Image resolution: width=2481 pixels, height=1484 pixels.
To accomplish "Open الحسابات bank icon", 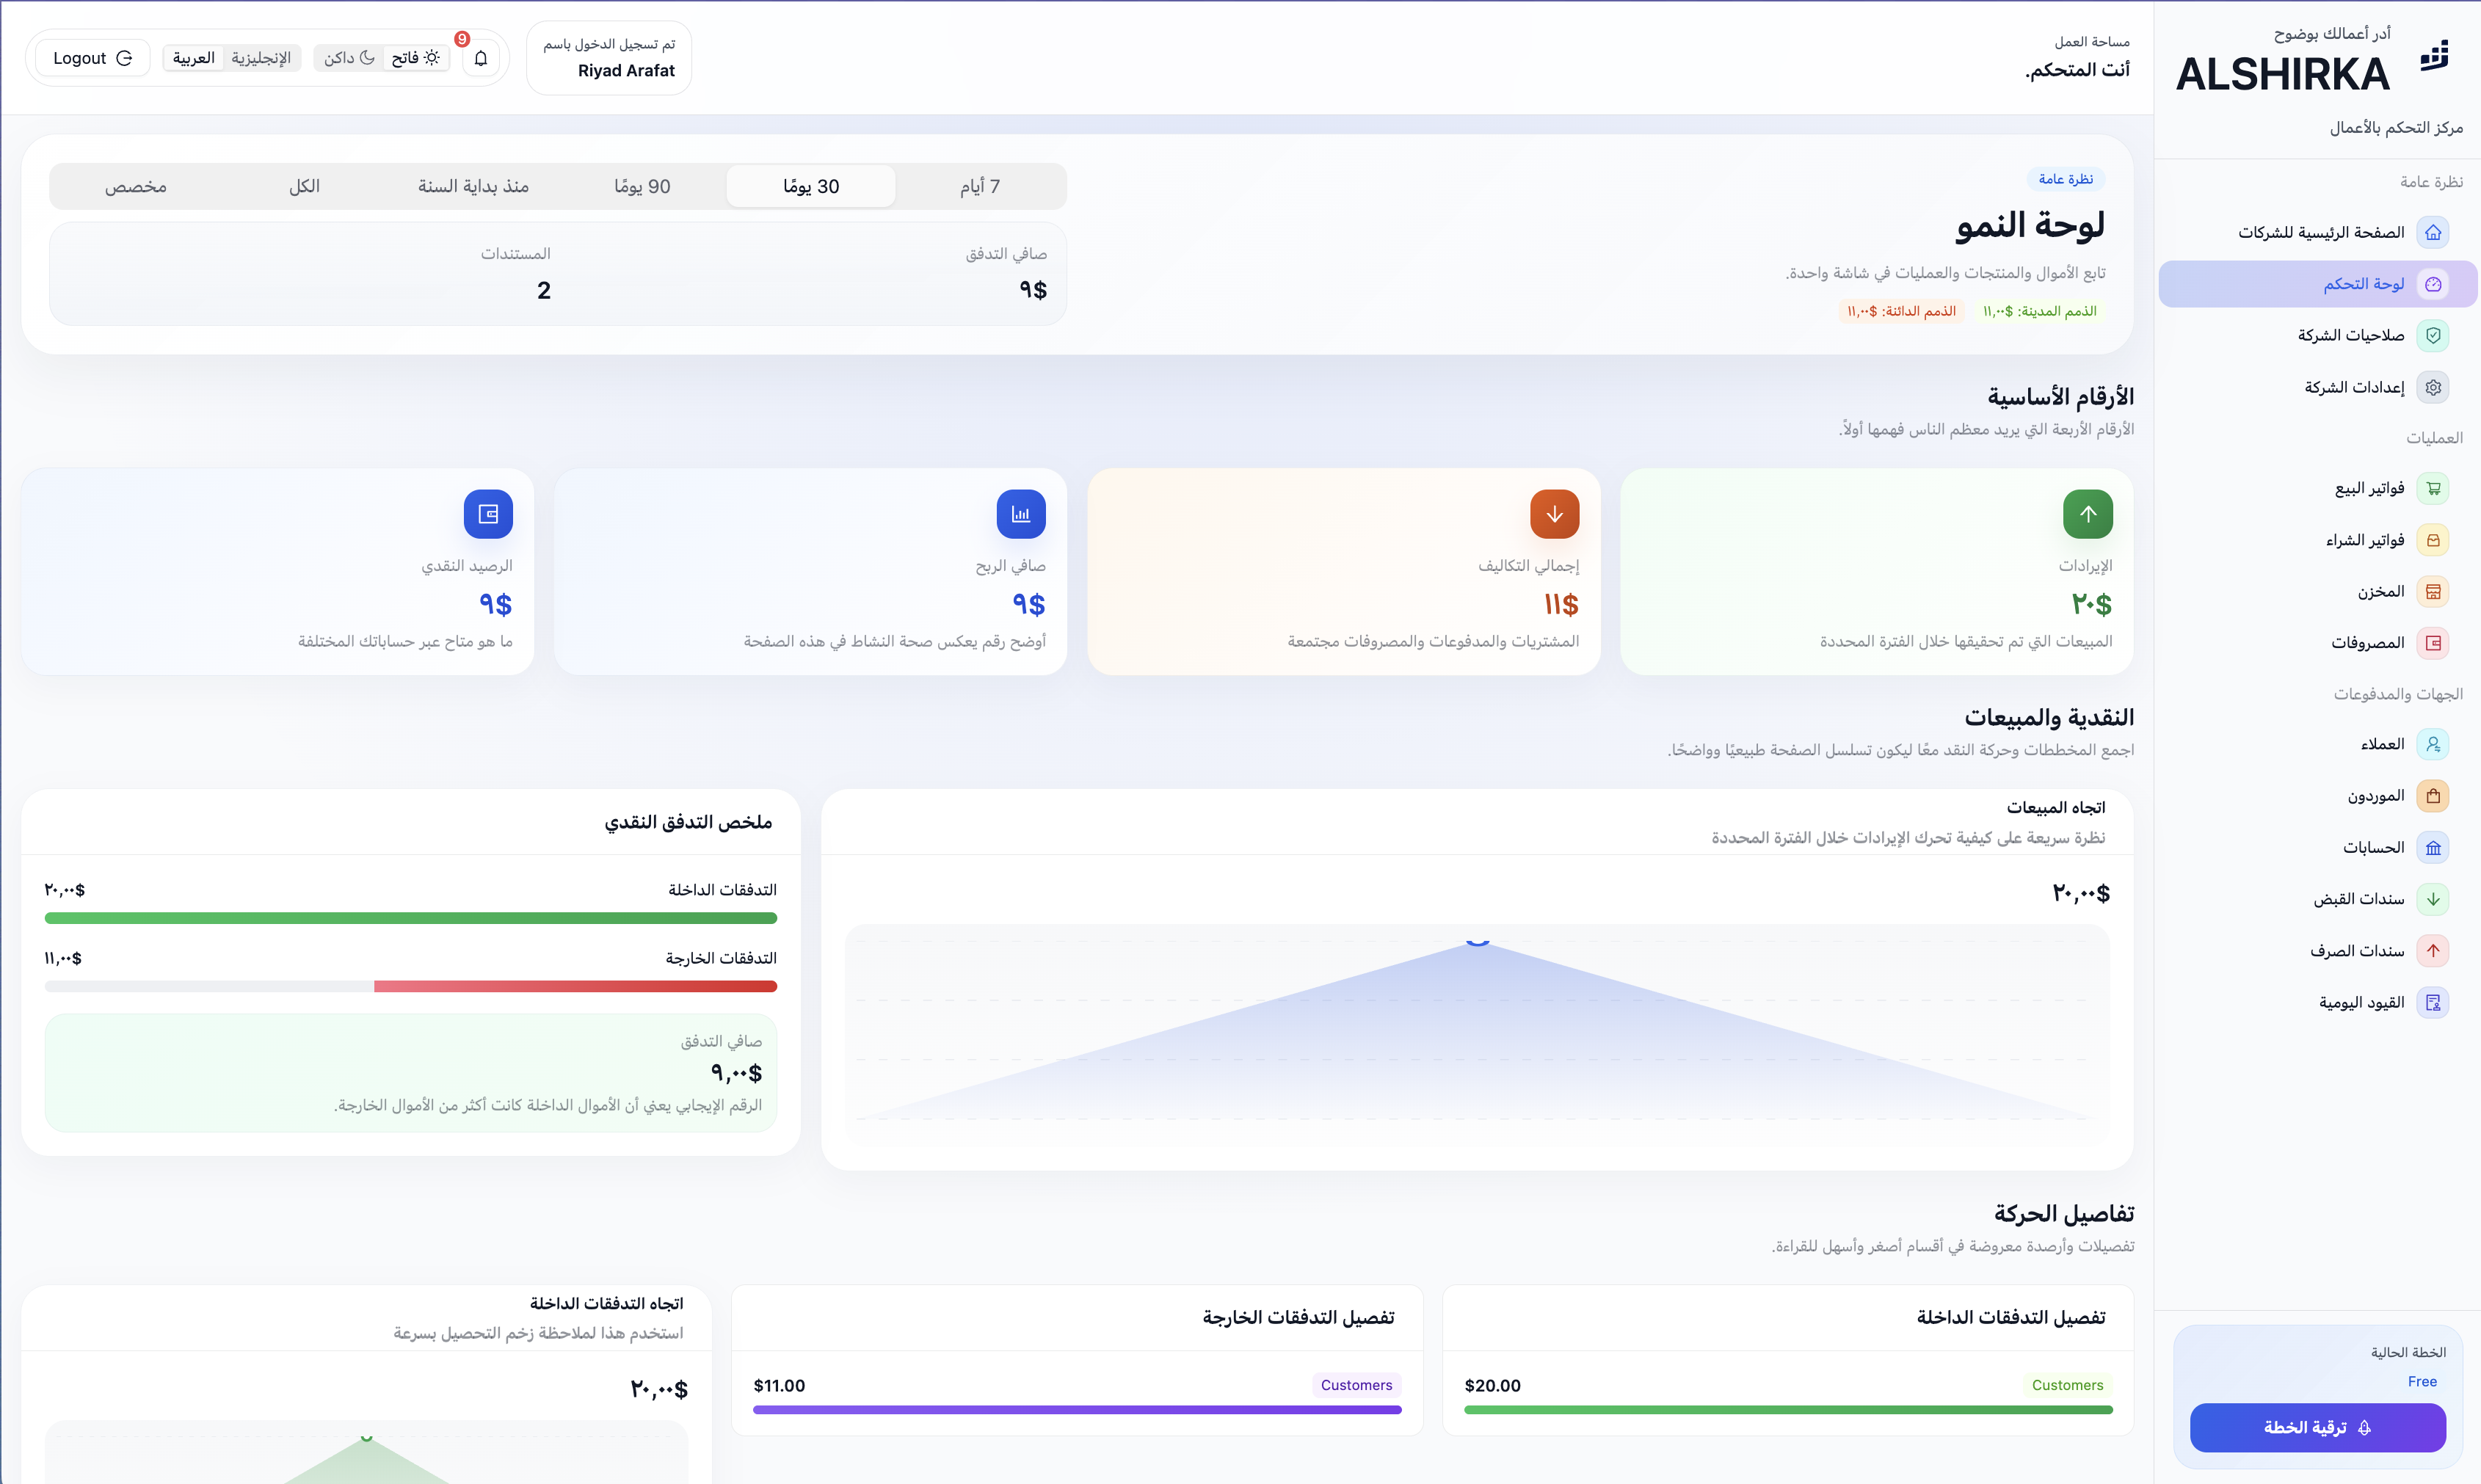I will pyautogui.click(x=2433, y=847).
